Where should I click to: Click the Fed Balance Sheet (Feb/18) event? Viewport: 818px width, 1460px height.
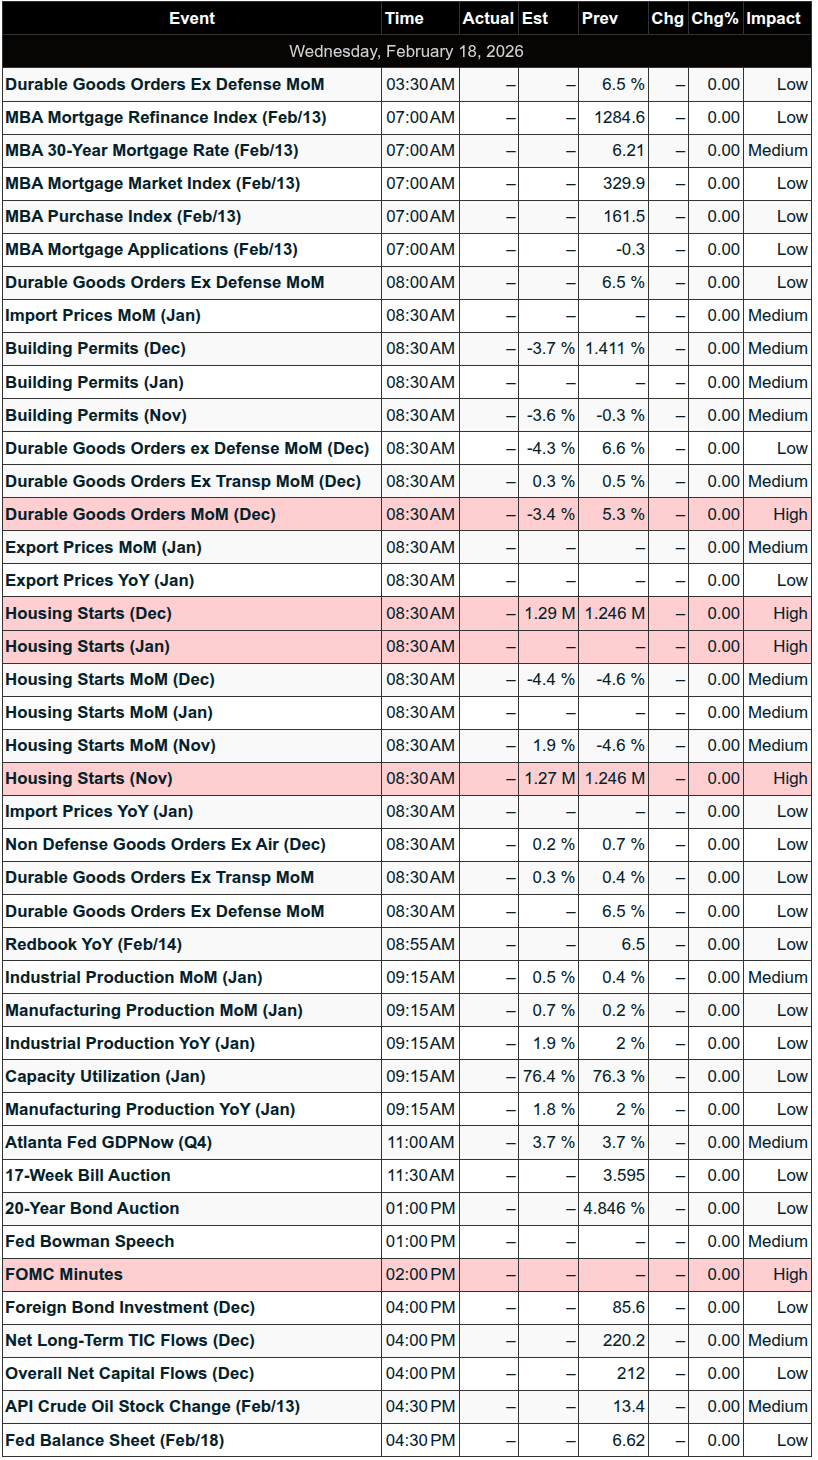(115, 1440)
